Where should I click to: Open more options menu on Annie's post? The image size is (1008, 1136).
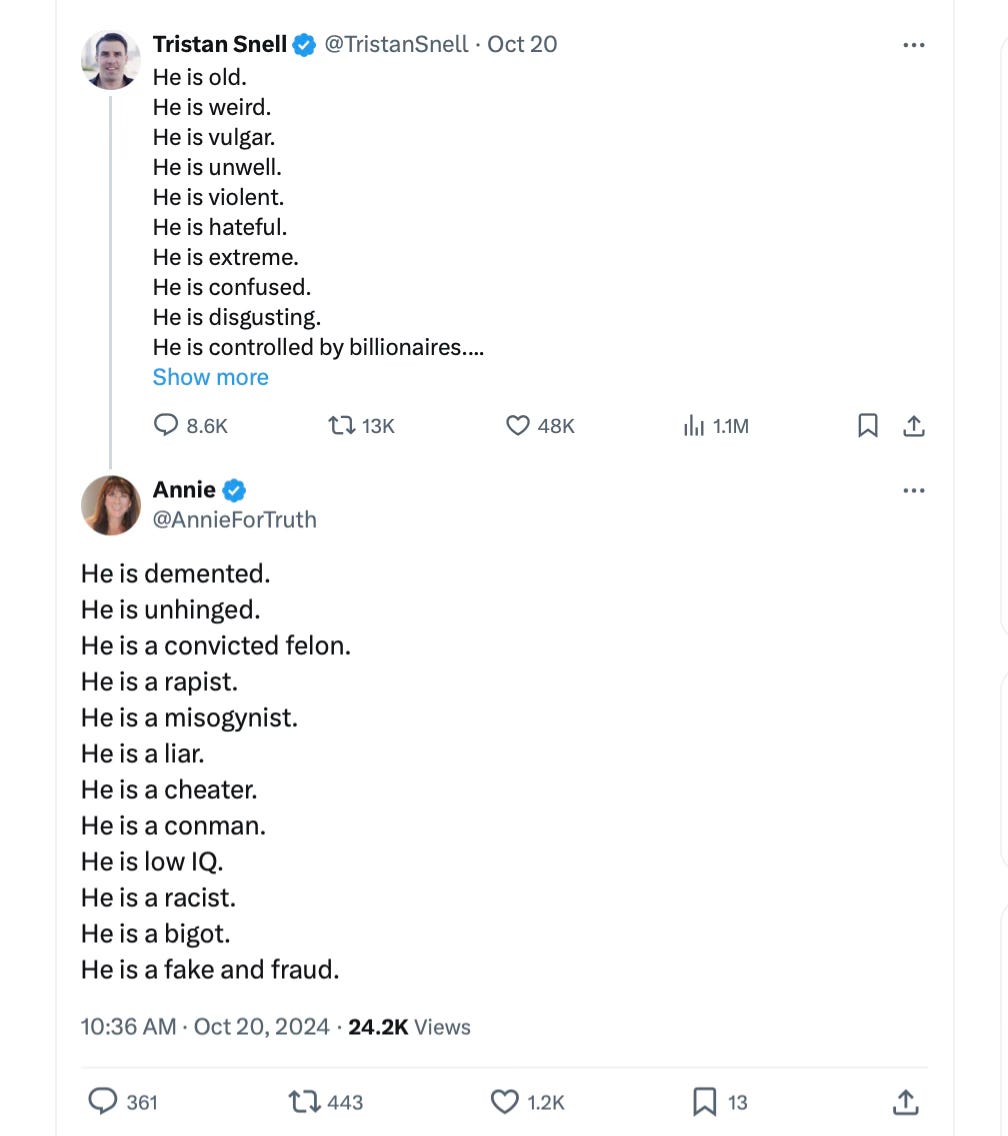[913, 491]
